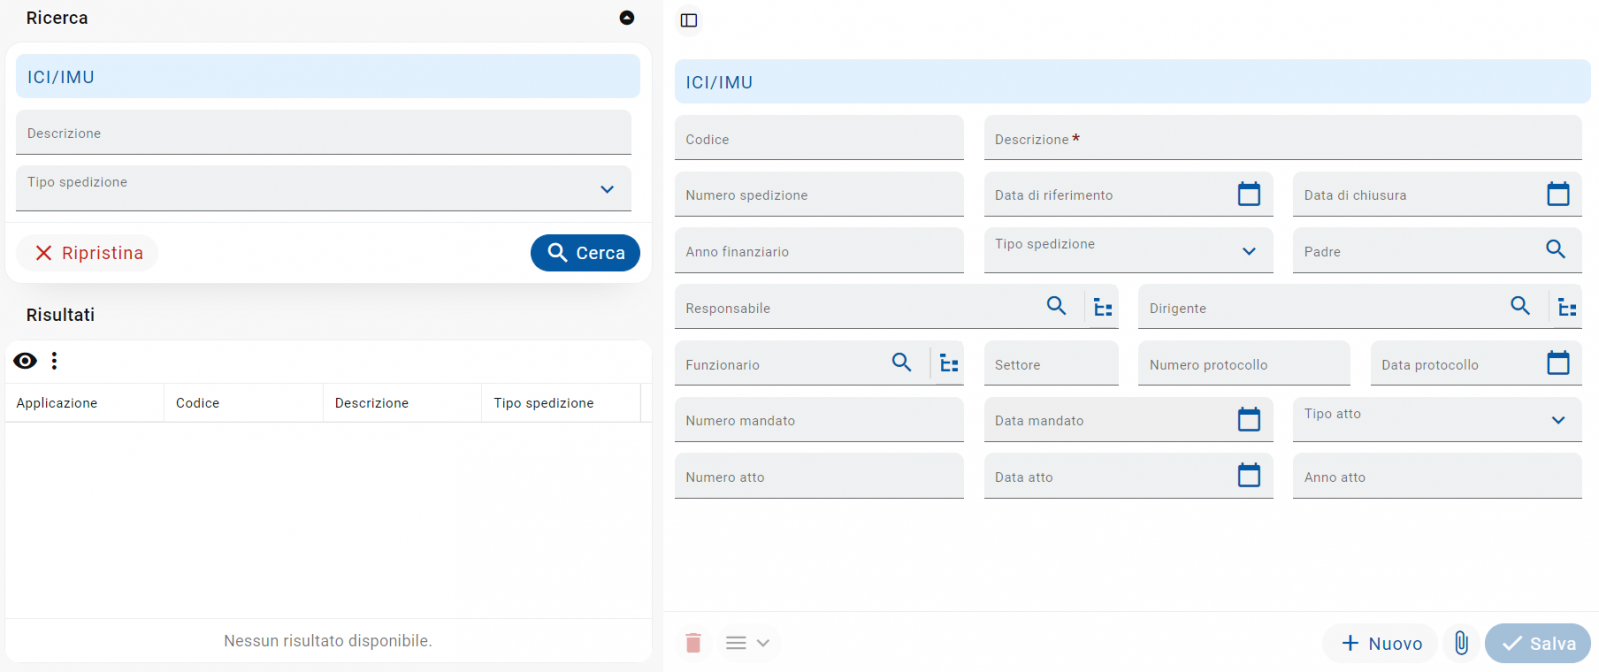This screenshot has height=672, width=1599.
Task: Search lookup icon in Dirigente field
Action: [x=1520, y=306]
